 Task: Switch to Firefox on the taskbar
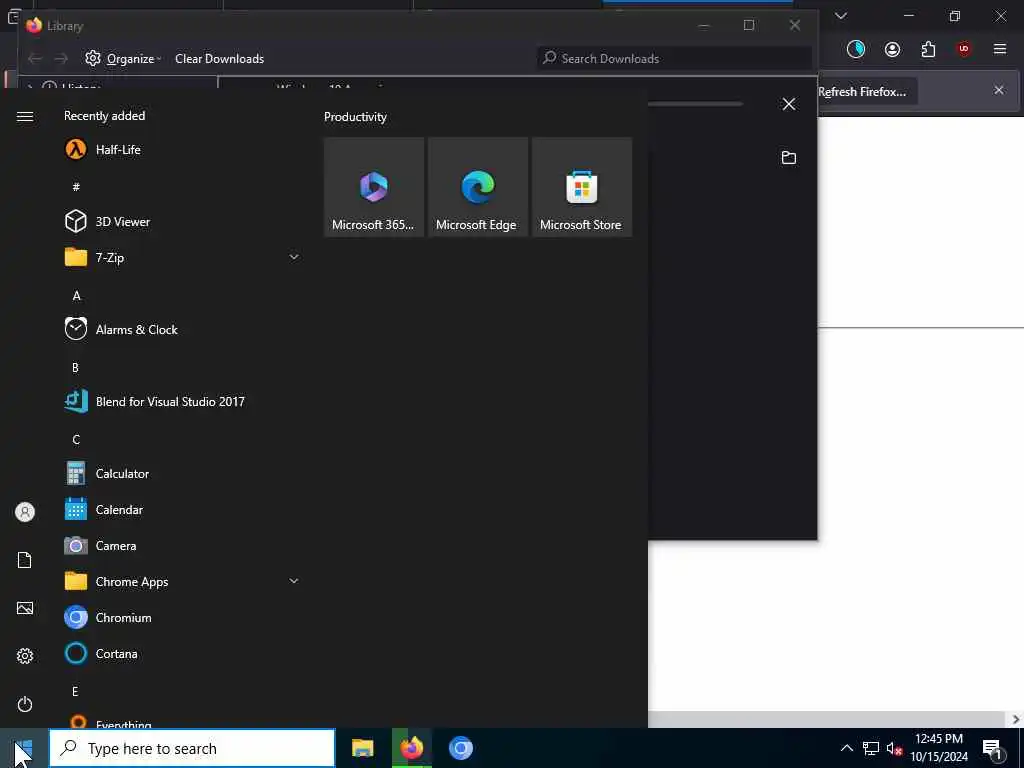[x=411, y=748]
